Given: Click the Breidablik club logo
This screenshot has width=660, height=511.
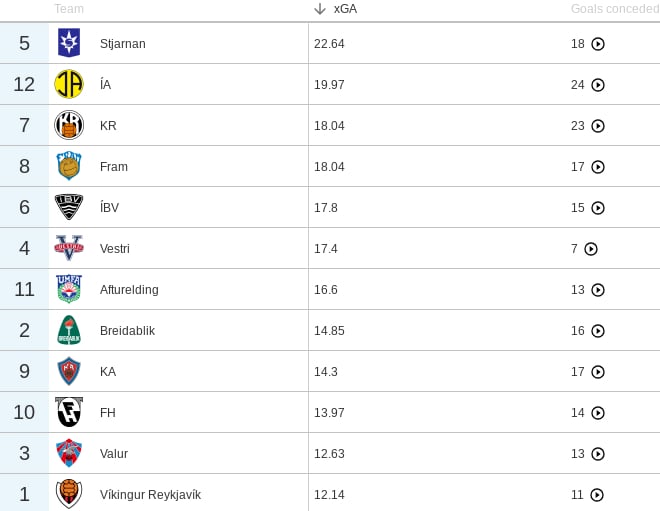Looking at the screenshot, I should 69,330.
